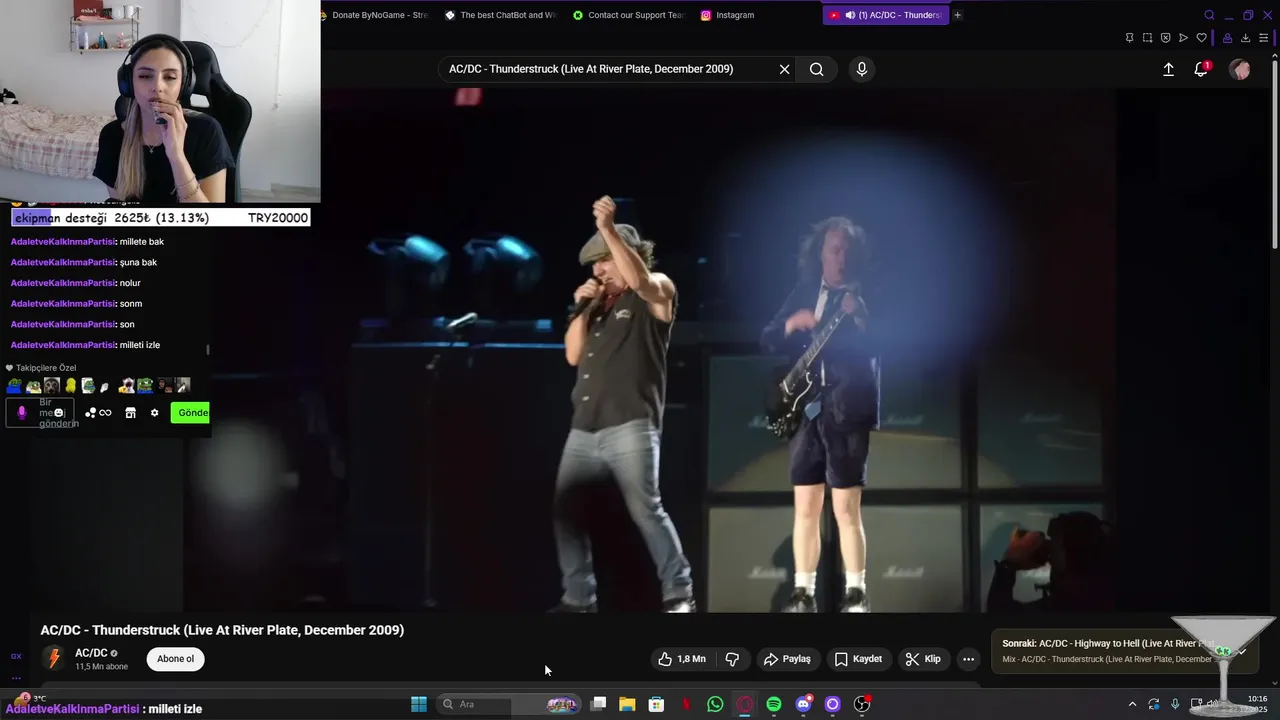This screenshot has width=1280, height=720.
Task: Like the video with 1,8 Mn likes
Action: (682, 659)
